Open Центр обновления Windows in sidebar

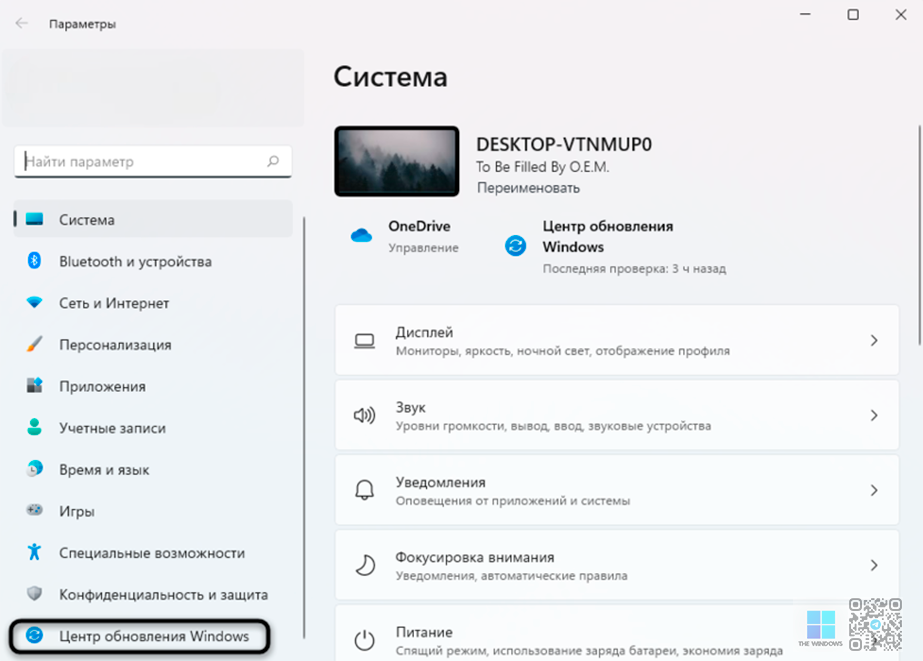(x=140, y=636)
